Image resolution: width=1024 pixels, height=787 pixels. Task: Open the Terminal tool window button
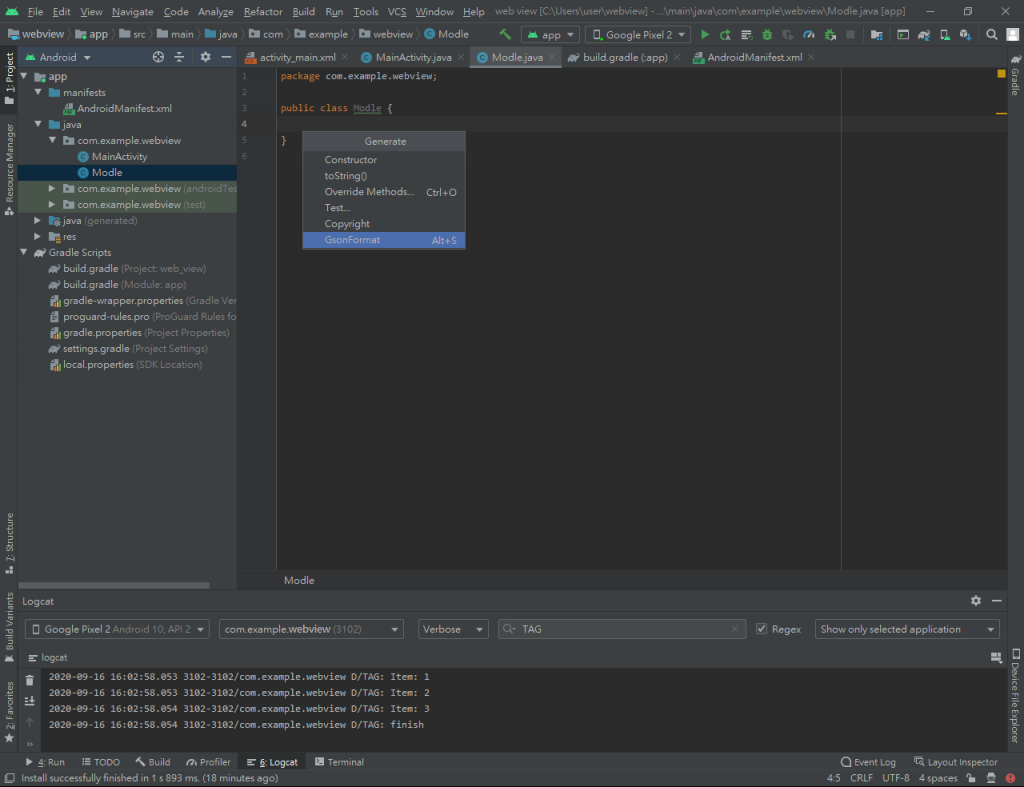(x=339, y=762)
